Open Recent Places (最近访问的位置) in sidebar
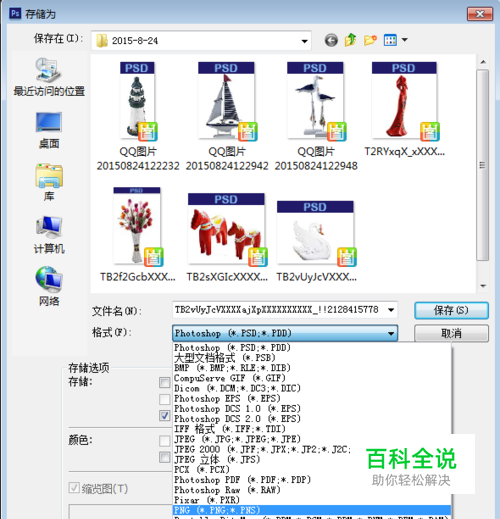The image size is (500, 519). [49, 77]
